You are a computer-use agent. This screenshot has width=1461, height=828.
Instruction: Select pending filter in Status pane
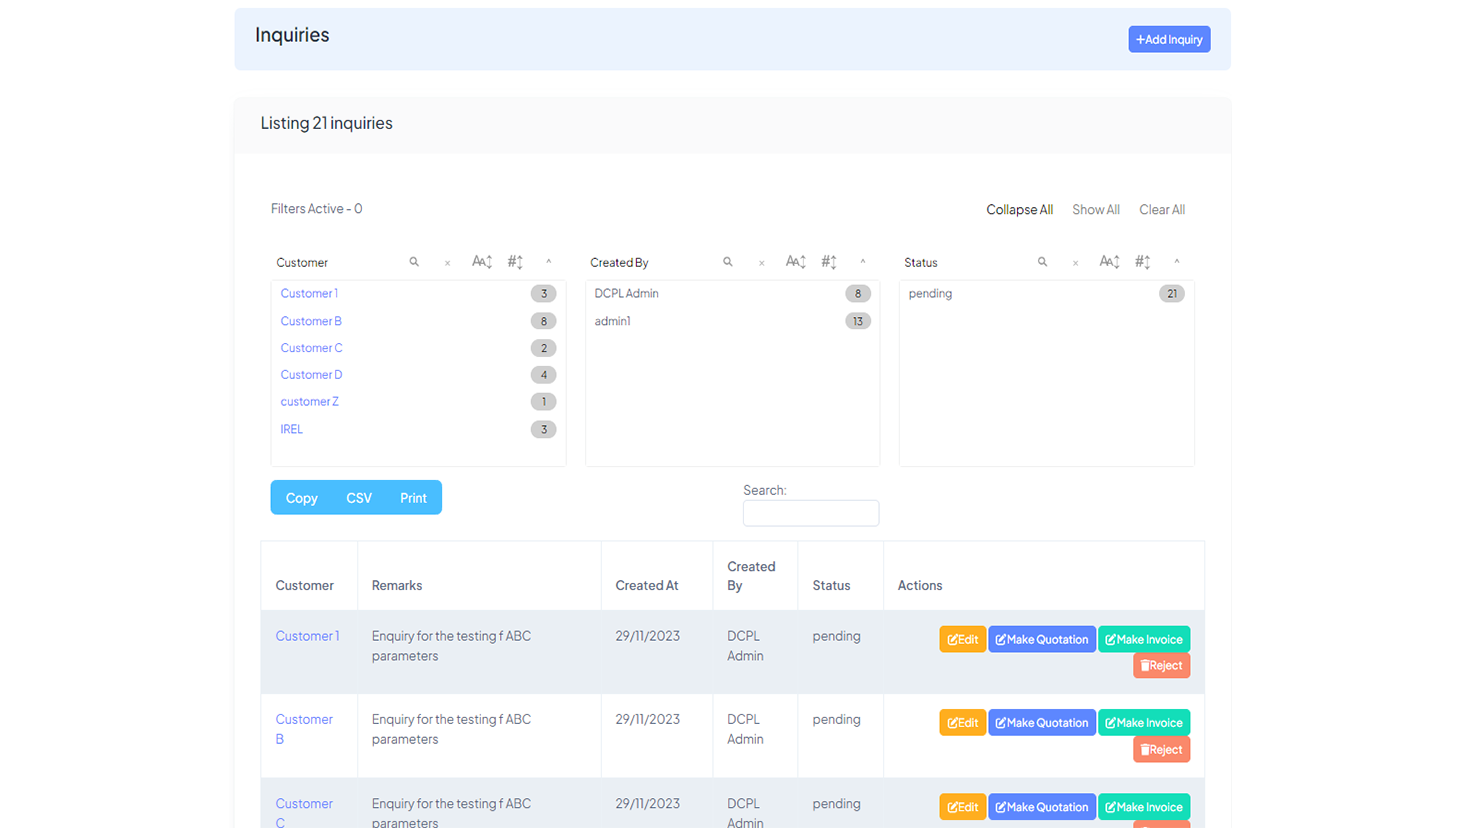pos(930,294)
